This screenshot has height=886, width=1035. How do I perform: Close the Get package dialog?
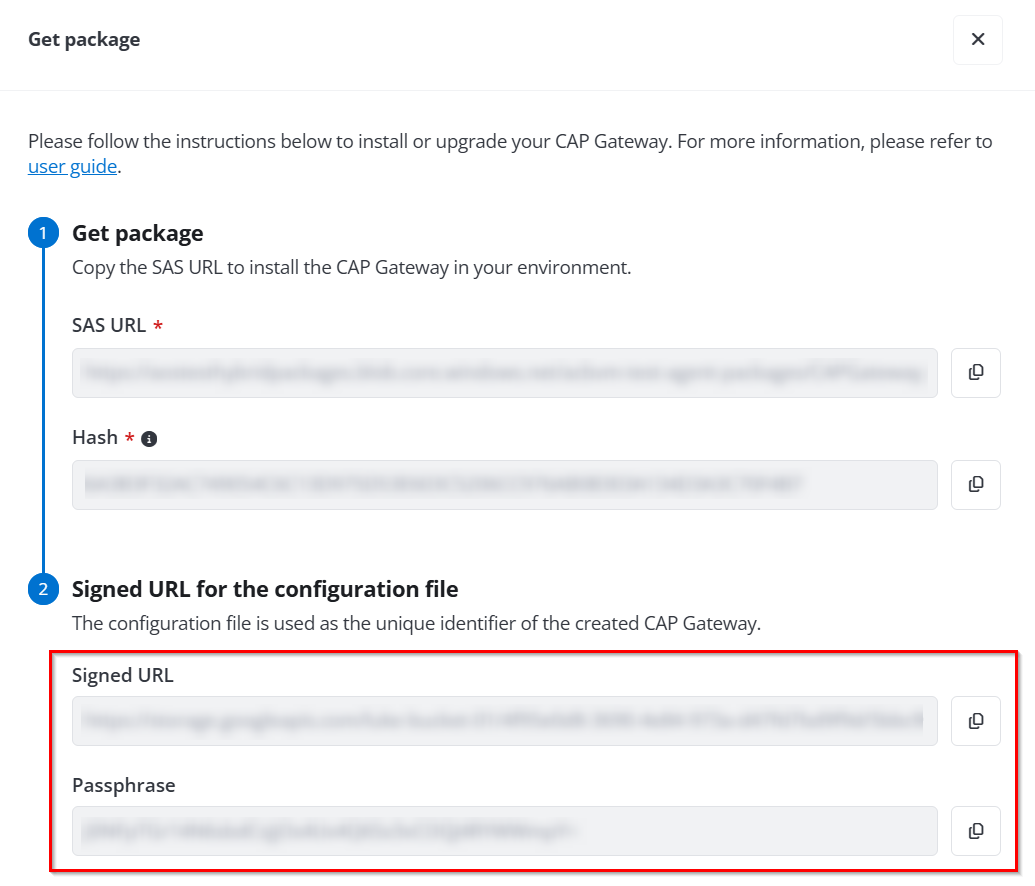(977, 40)
